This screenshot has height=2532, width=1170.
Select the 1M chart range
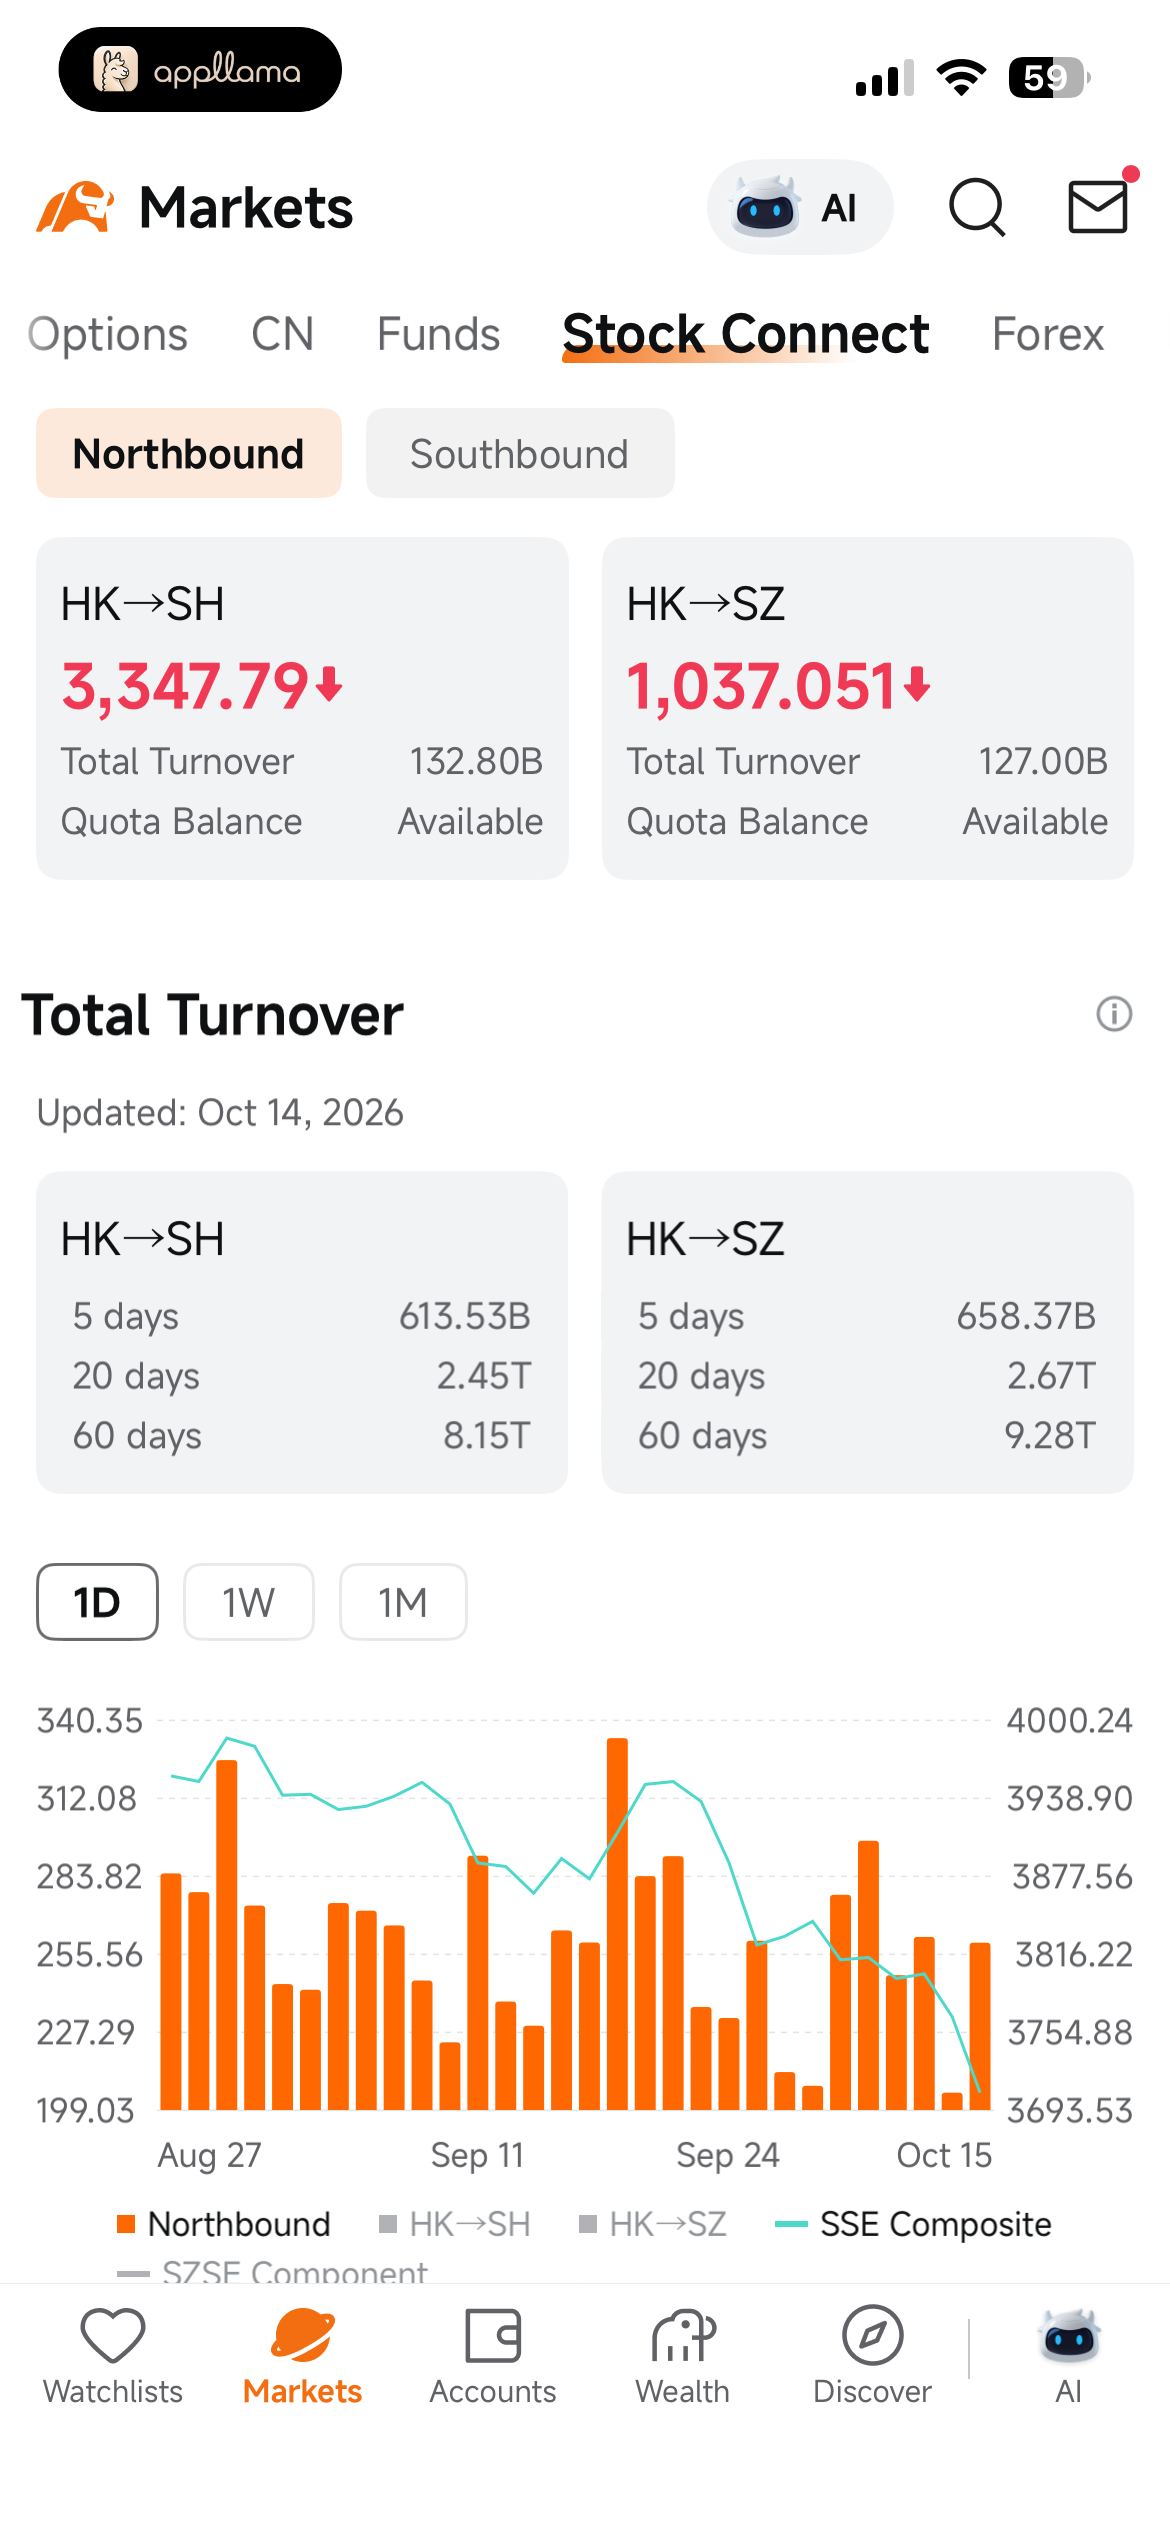click(x=403, y=1602)
